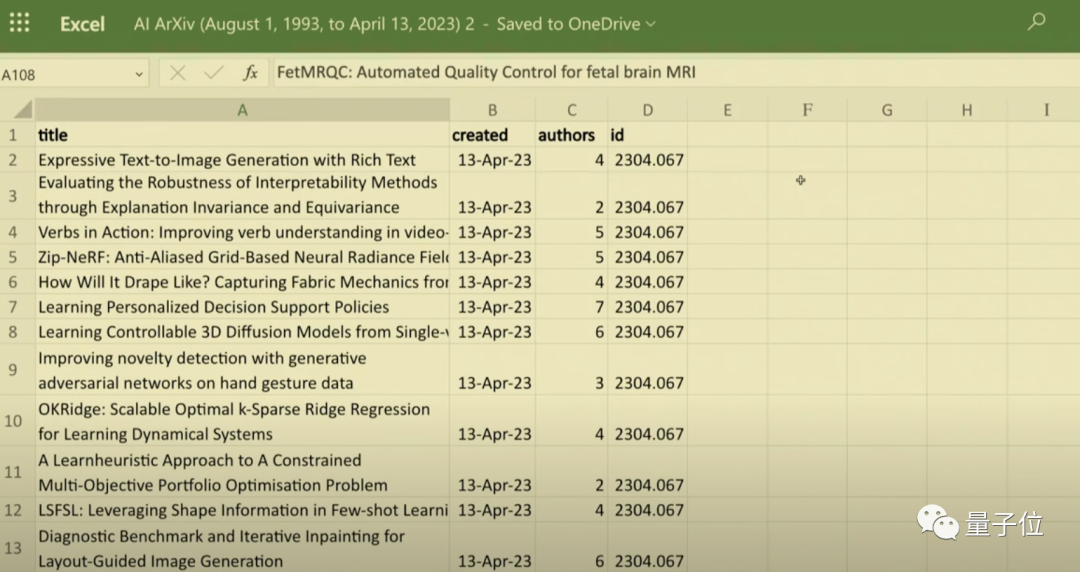
Task: Select column D header
Action: coord(647,110)
